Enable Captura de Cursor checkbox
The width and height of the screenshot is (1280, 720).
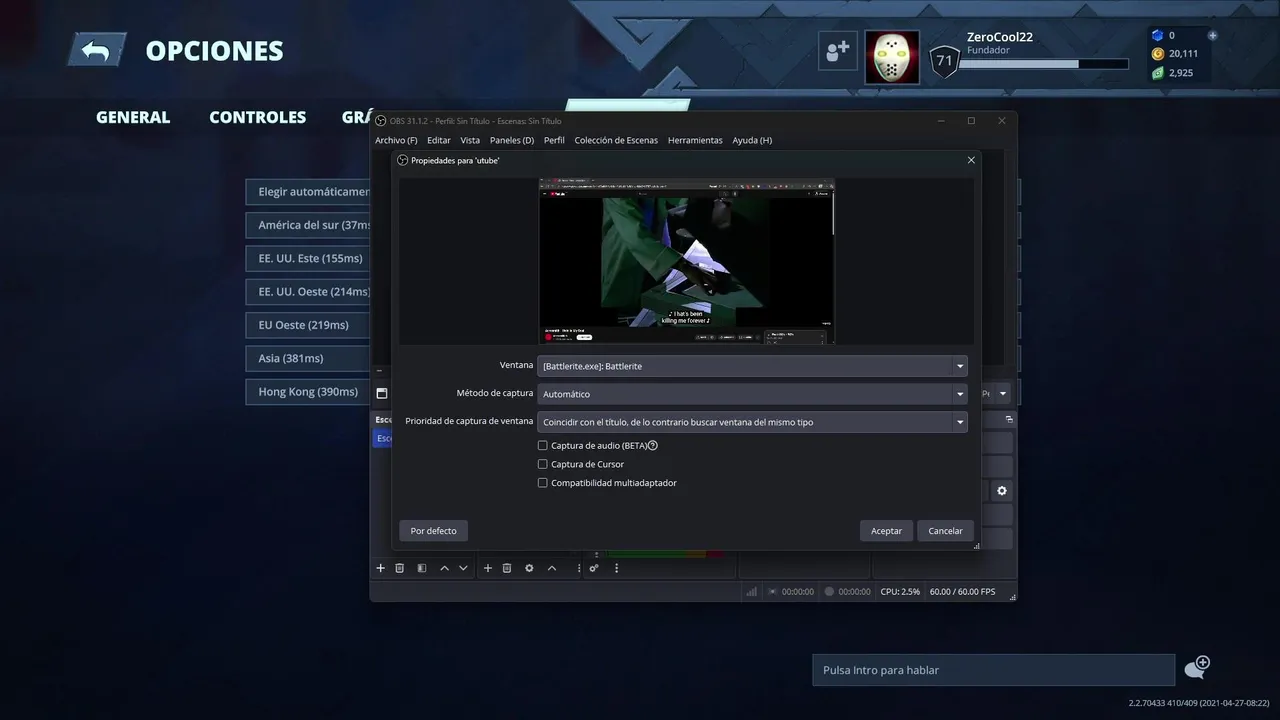pyautogui.click(x=543, y=464)
